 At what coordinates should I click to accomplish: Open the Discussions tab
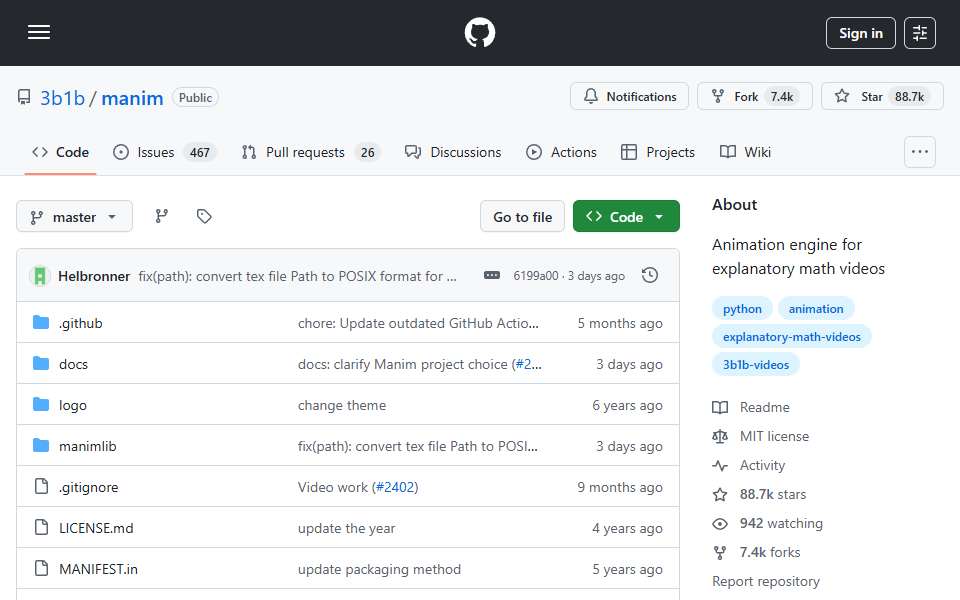click(x=453, y=152)
